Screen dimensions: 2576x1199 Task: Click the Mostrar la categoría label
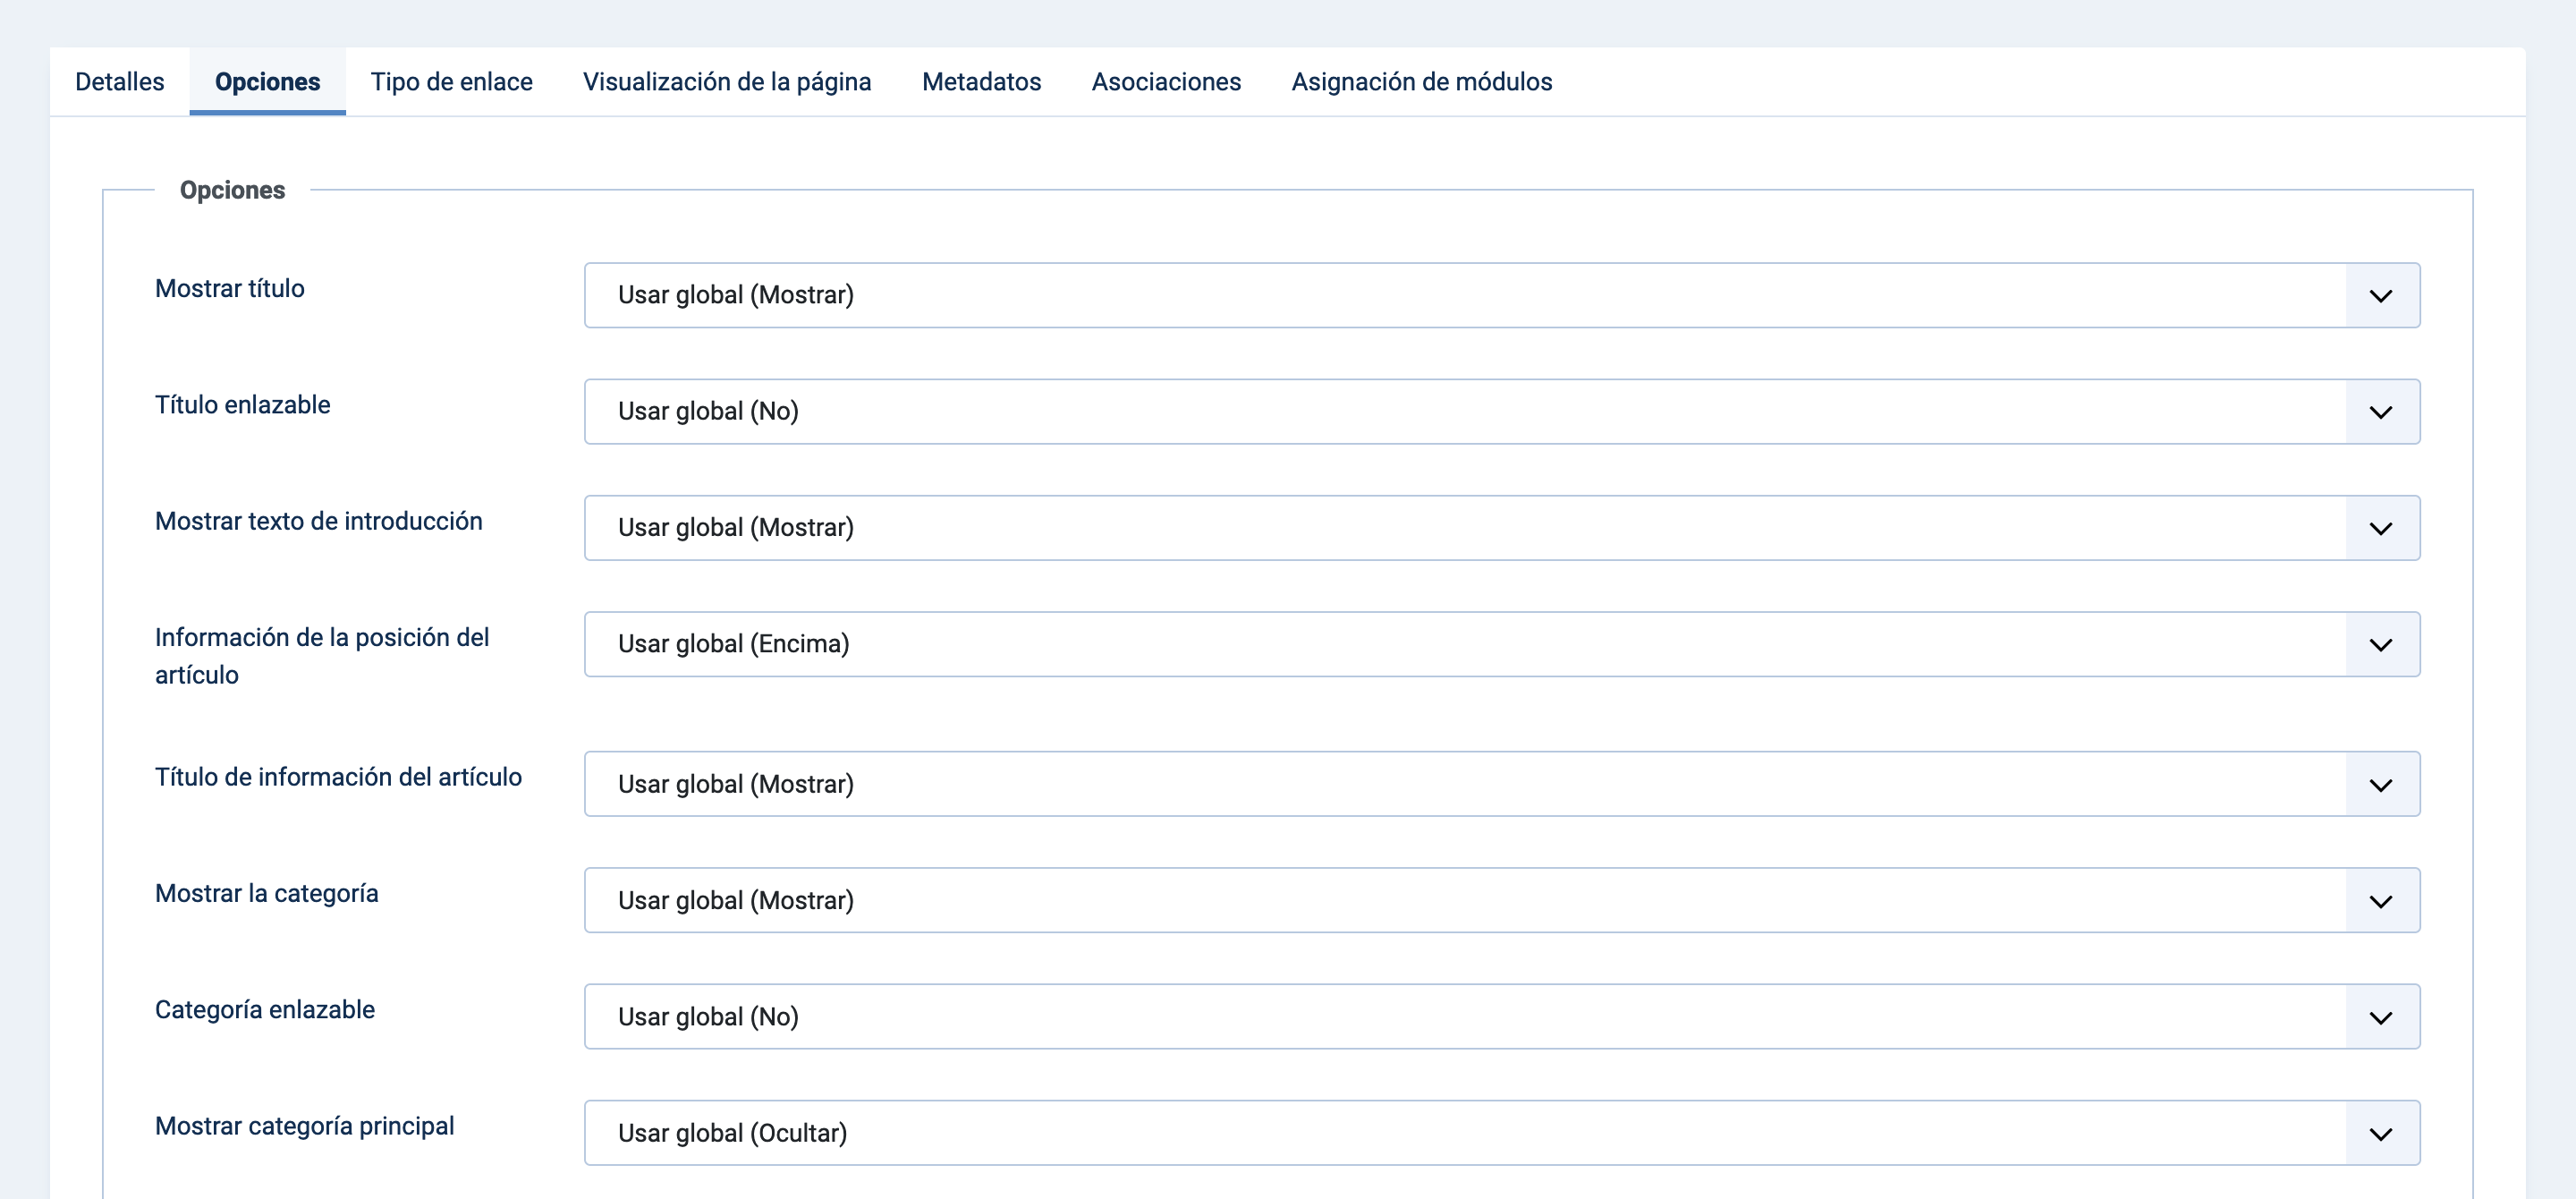pos(267,894)
